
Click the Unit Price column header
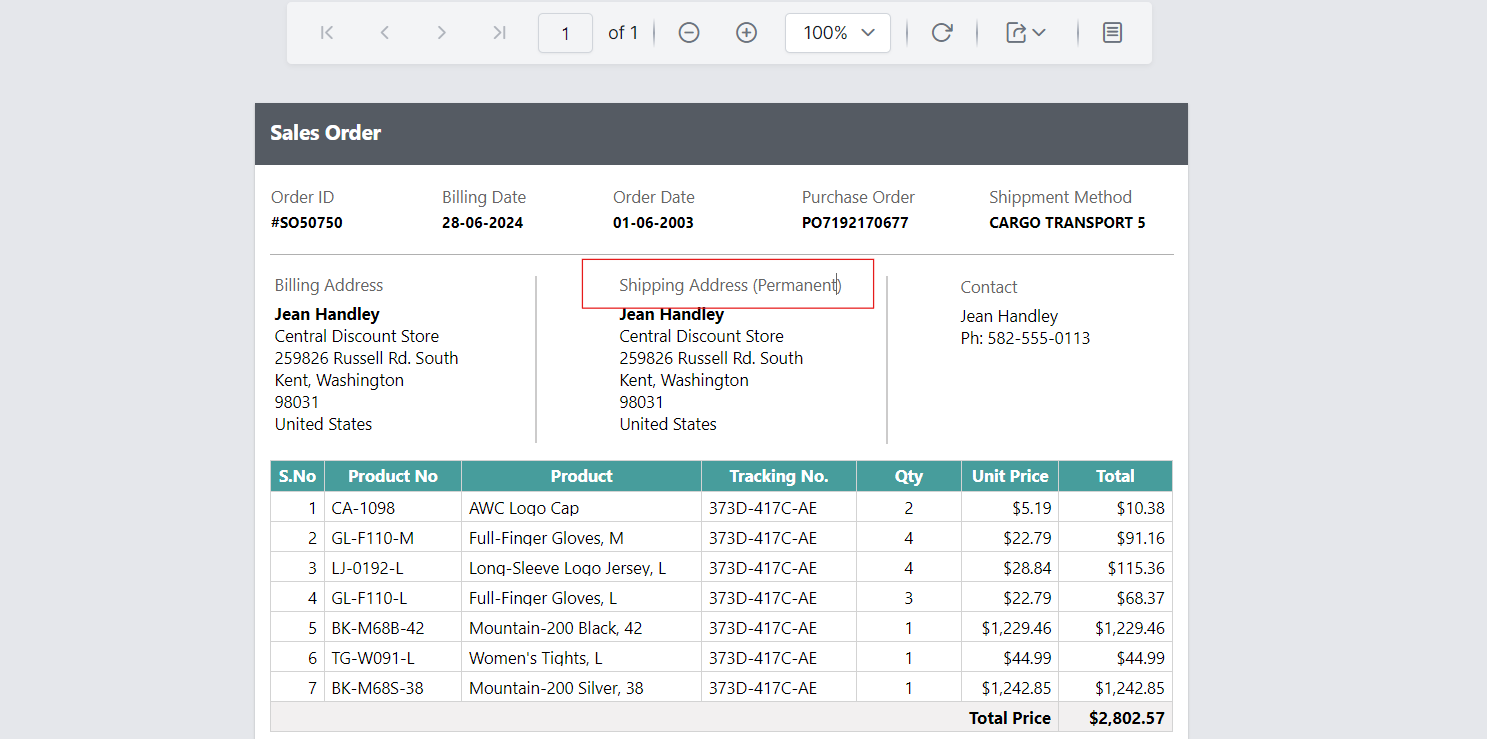click(x=1010, y=476)
